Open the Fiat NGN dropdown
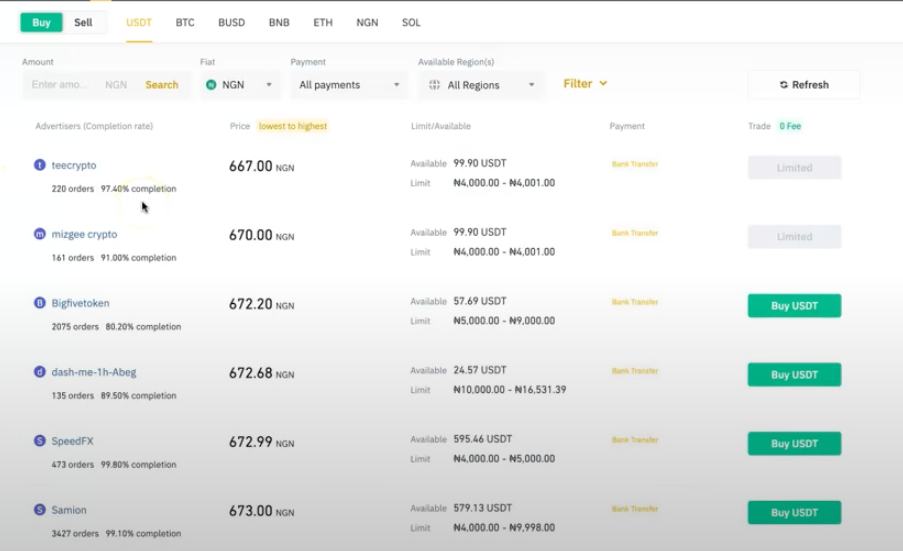 (241, 85)
